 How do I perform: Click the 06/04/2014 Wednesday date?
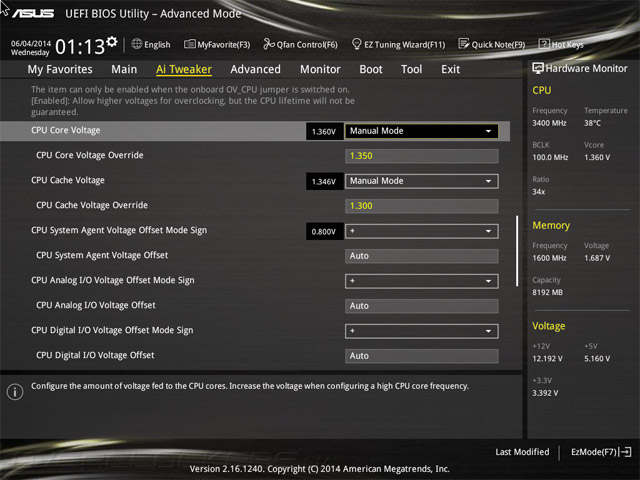click(31, 48)
